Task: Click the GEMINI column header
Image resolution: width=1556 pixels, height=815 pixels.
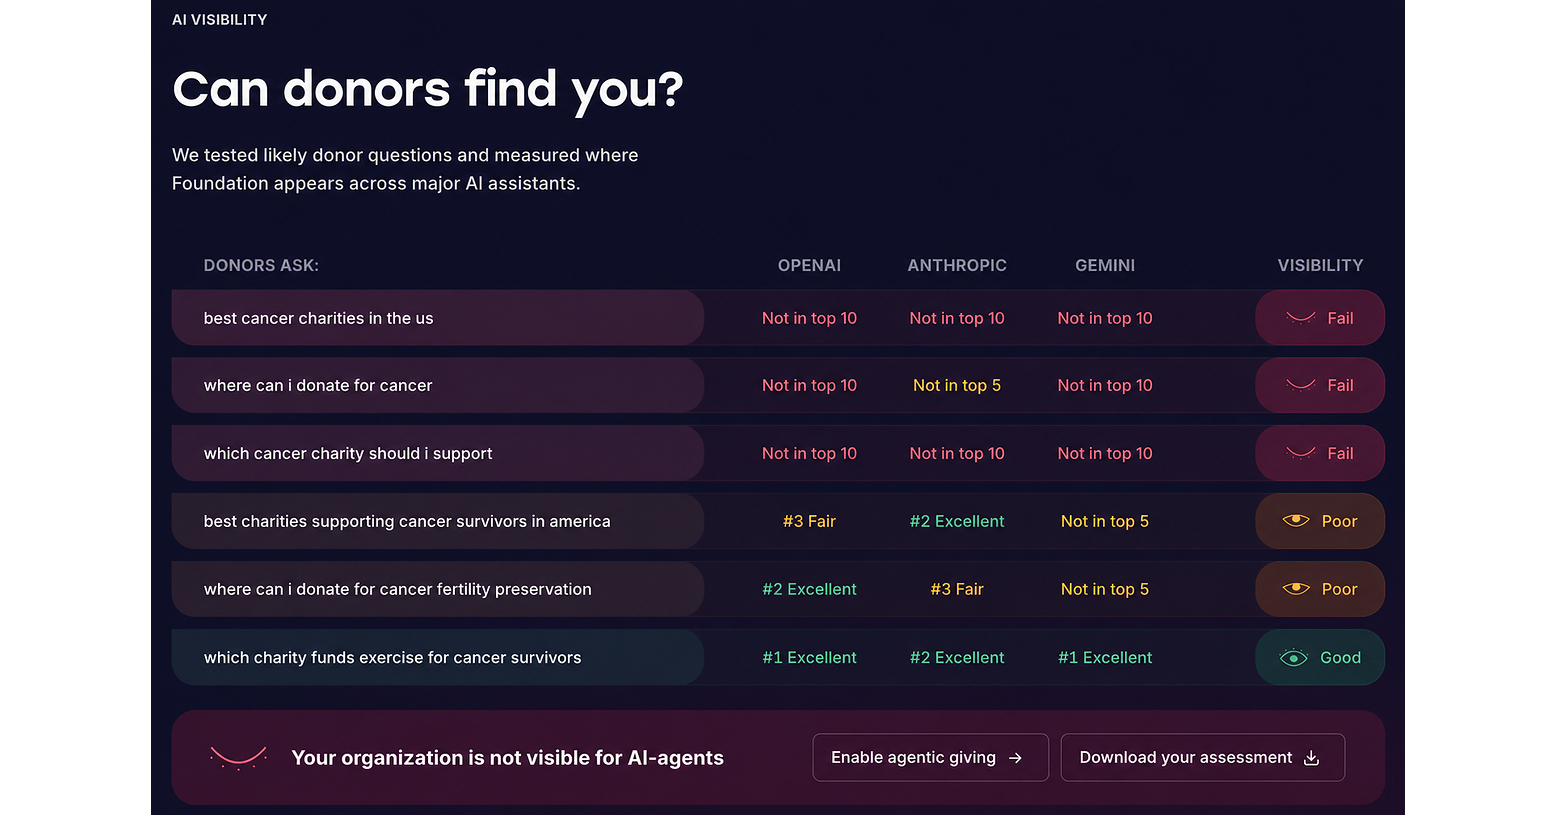Action: tap(1105, 265)
